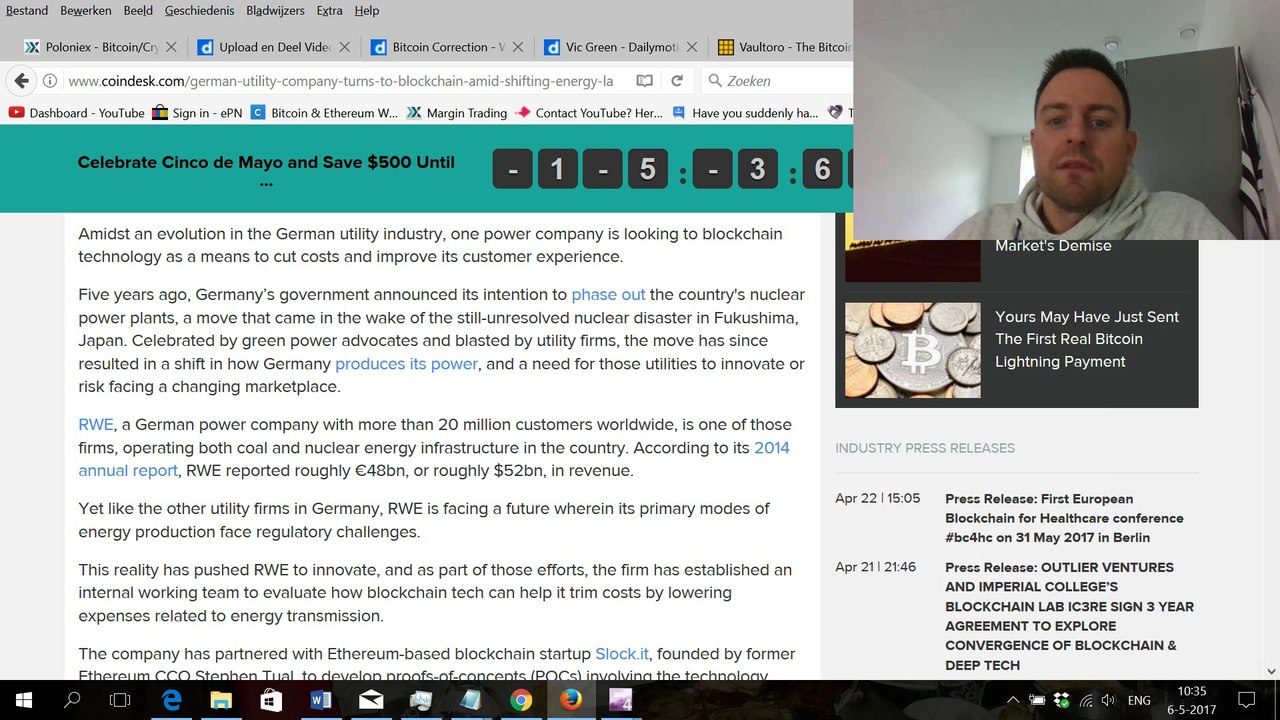Open Microsoft Word from the taskbar

point(321,700)
